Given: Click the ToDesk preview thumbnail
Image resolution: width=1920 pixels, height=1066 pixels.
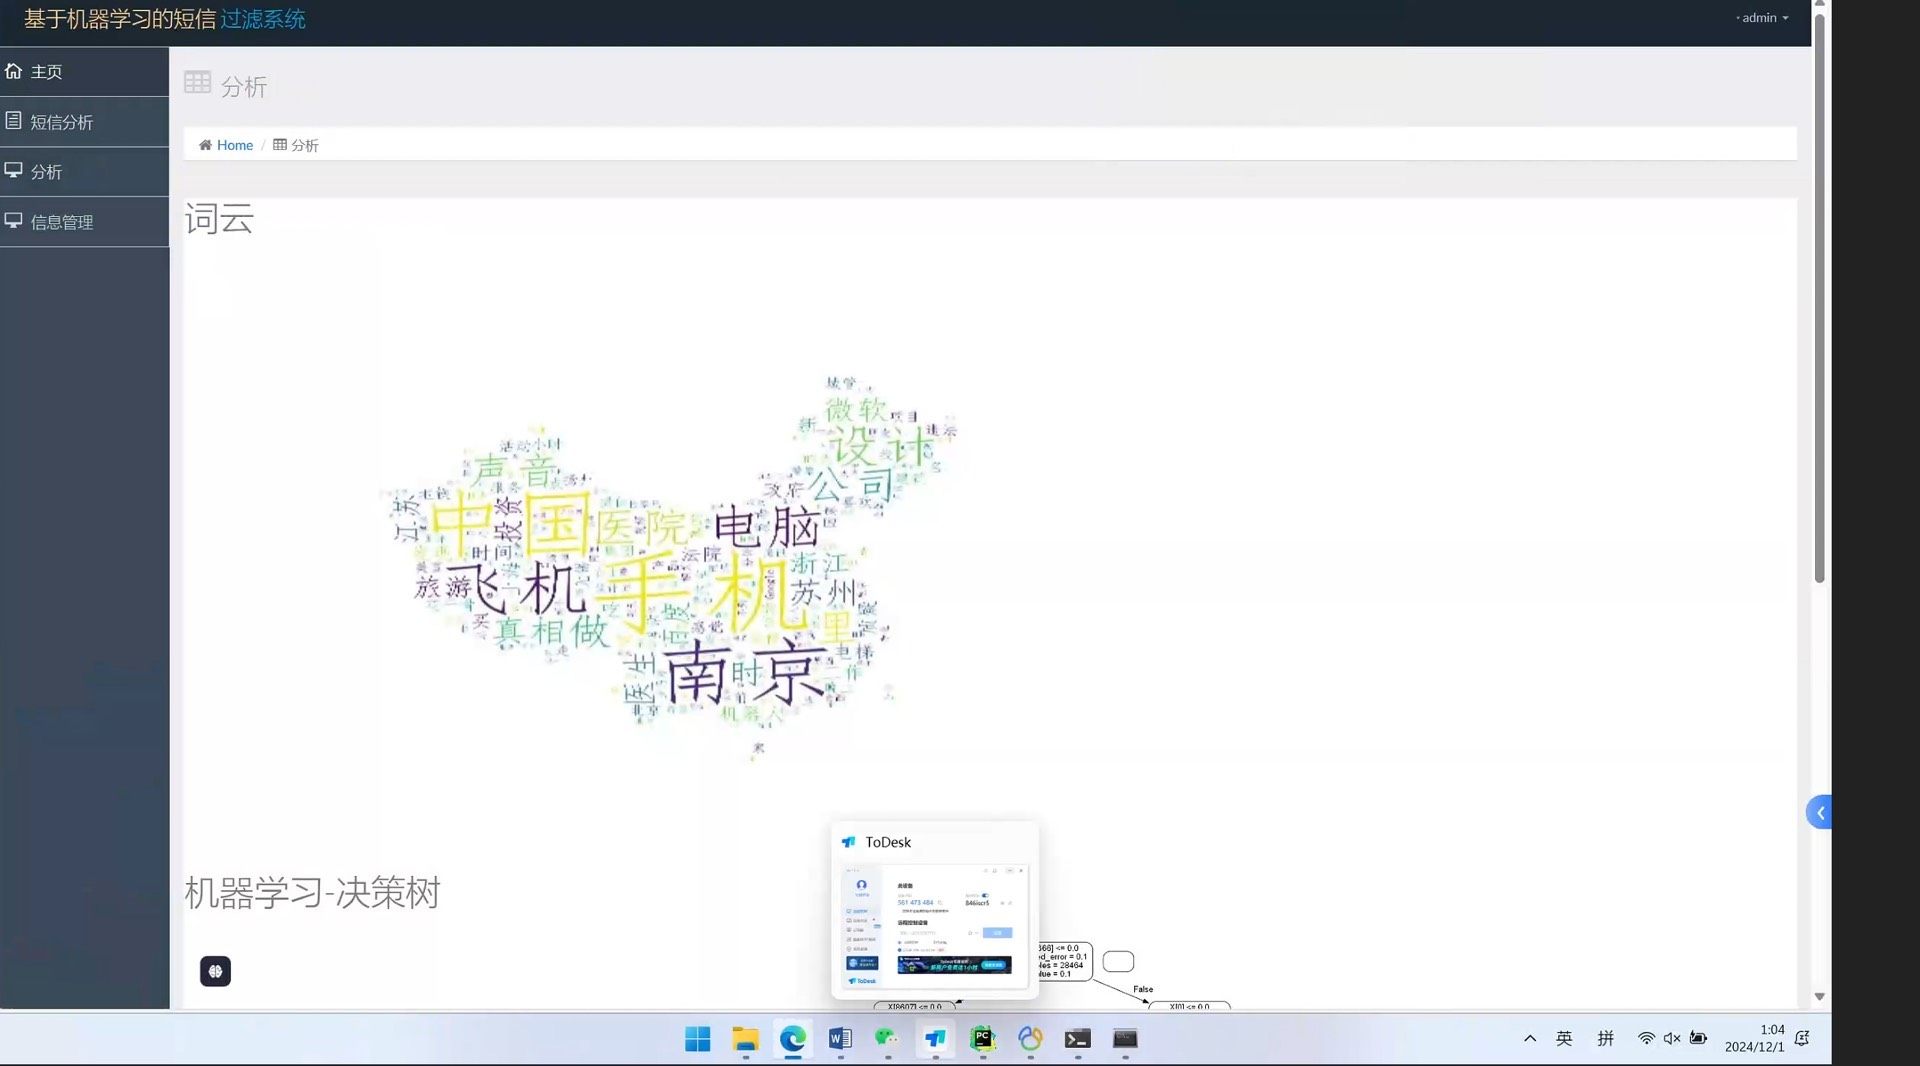Looking at the screenshot, I should pyautogui.click(x=934, y=922).
